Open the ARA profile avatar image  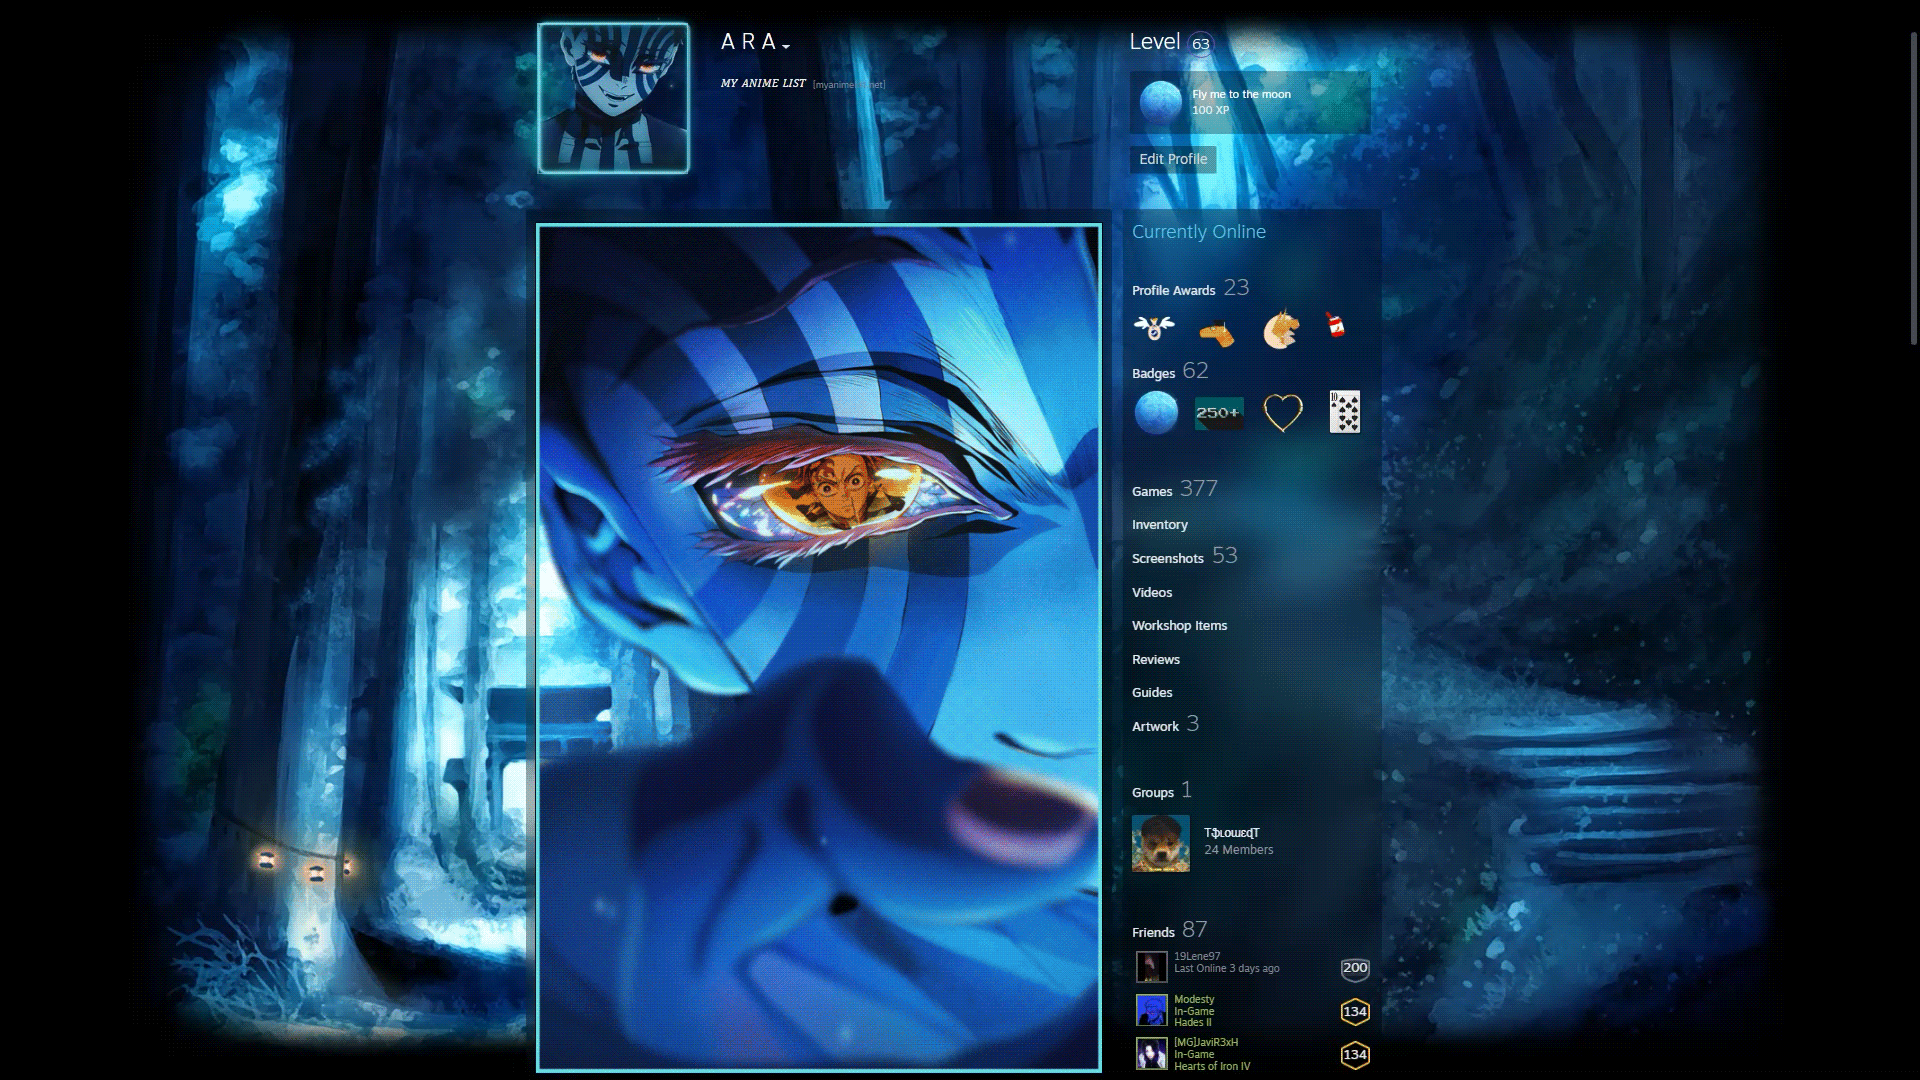[613, 98]
